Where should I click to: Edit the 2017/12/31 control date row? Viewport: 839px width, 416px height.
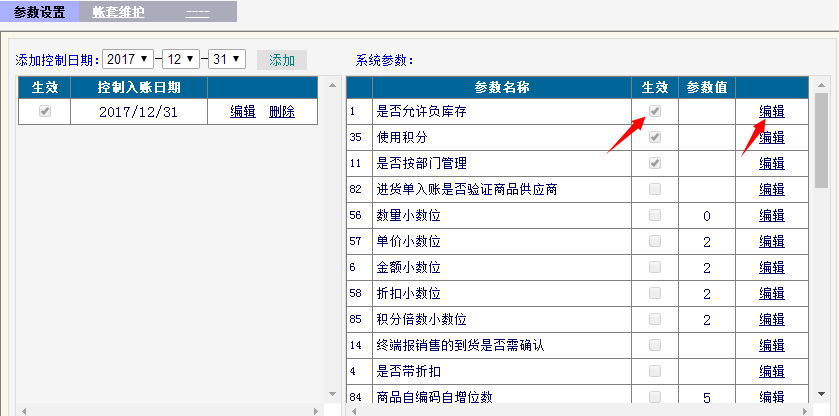pyautogui.click(x=243, y=112)
